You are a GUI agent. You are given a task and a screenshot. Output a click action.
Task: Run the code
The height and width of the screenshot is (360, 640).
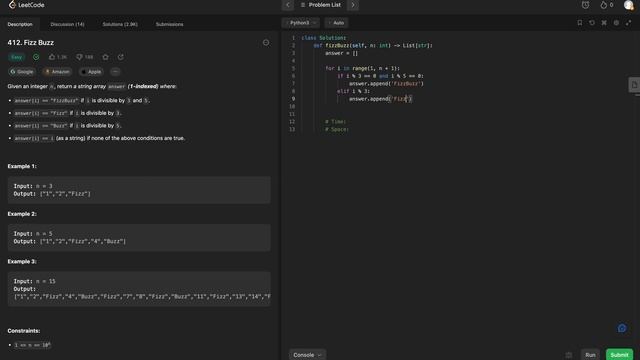coord(590,355)
